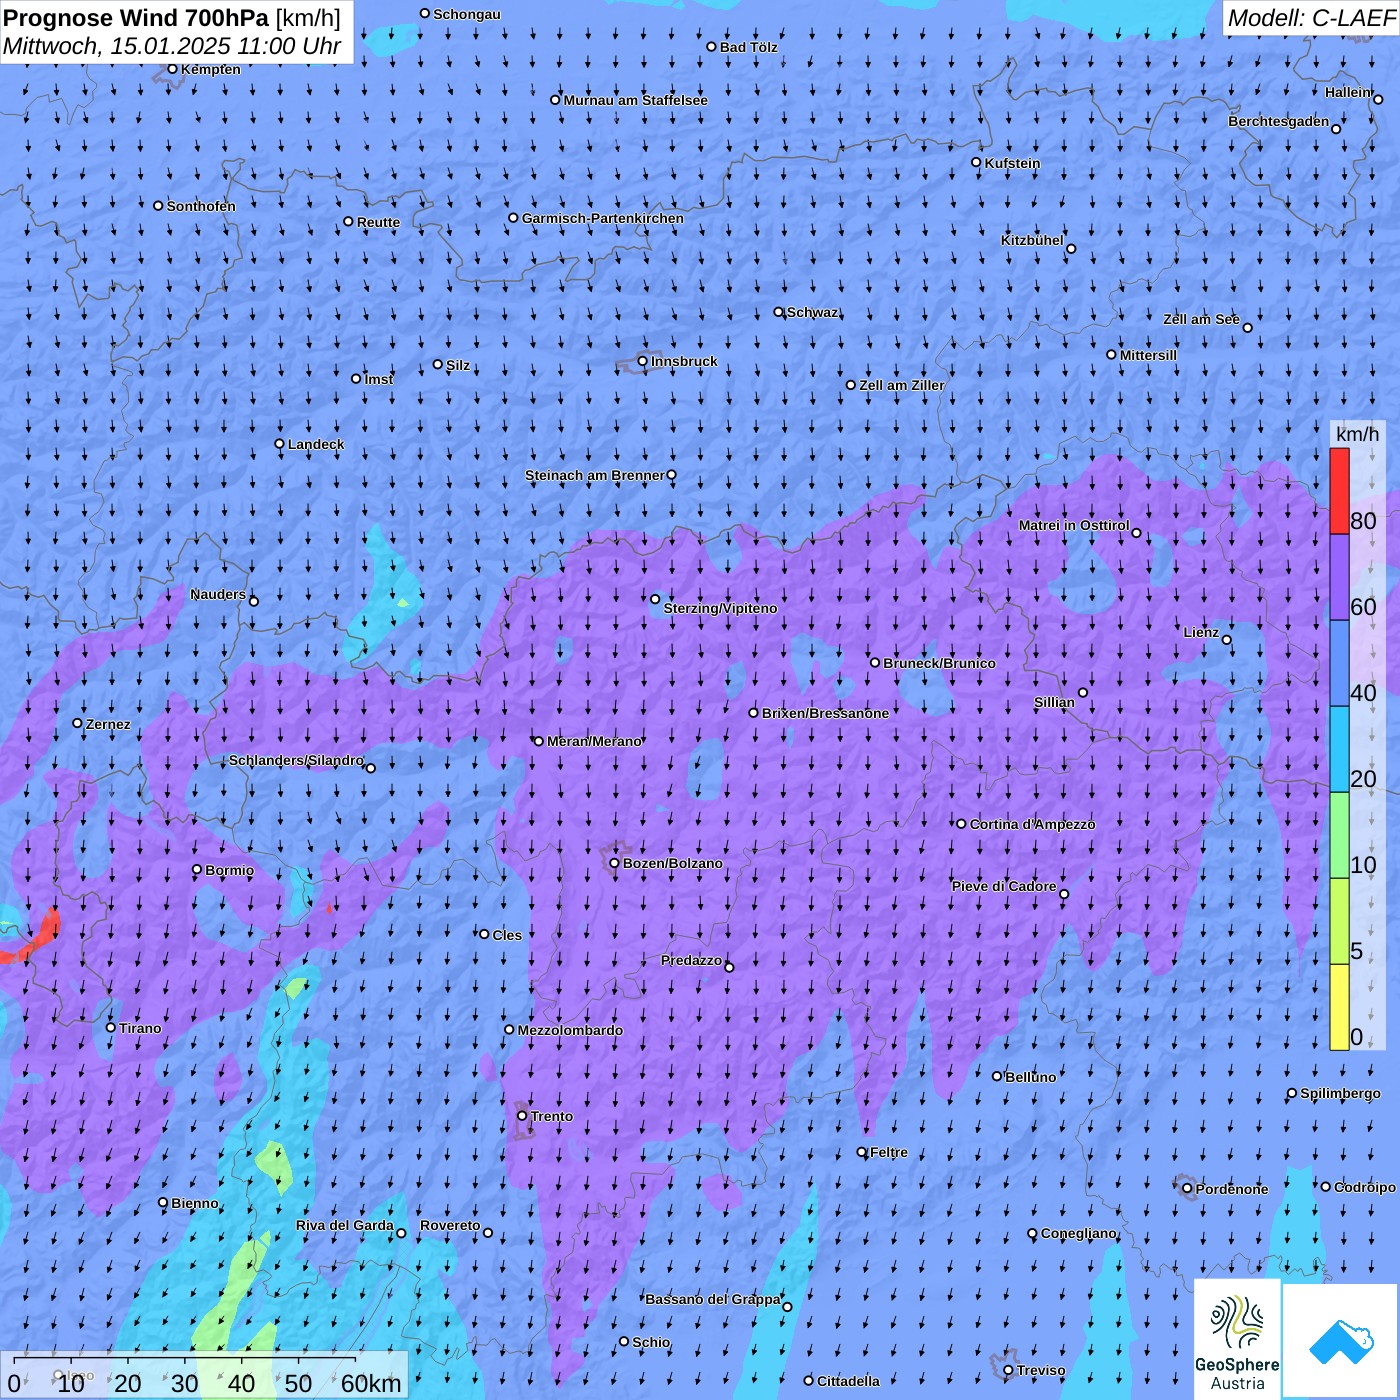This screenshot has height=1400, width=1400.
Task: Select the purple 60–80 km/h legend segment
Action: click(x=1339, y=578)
